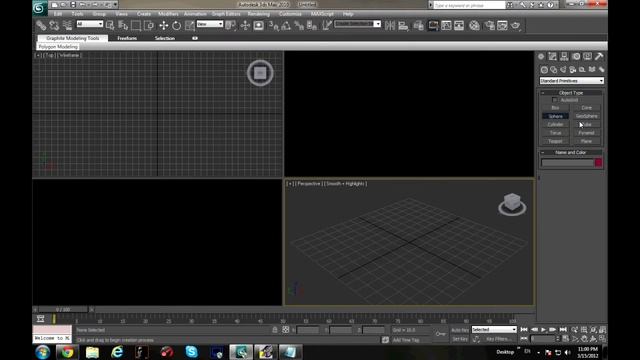
Task: Choose the Rectangular Selection Region tool
Action: click(x=136, y=25)
